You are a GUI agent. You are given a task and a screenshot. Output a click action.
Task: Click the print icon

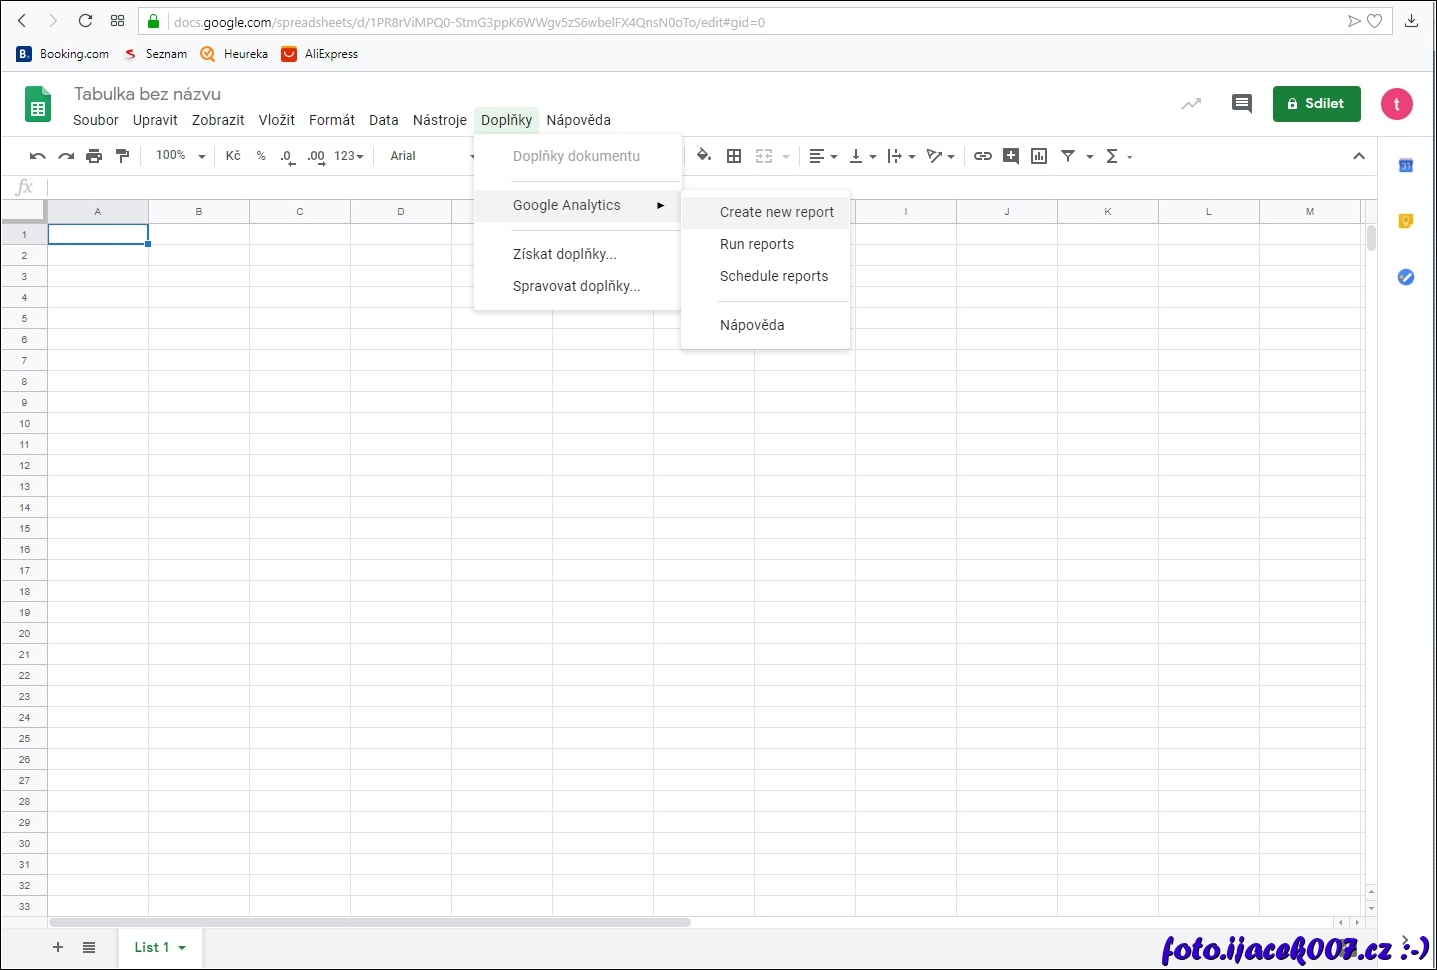[94, 156]
